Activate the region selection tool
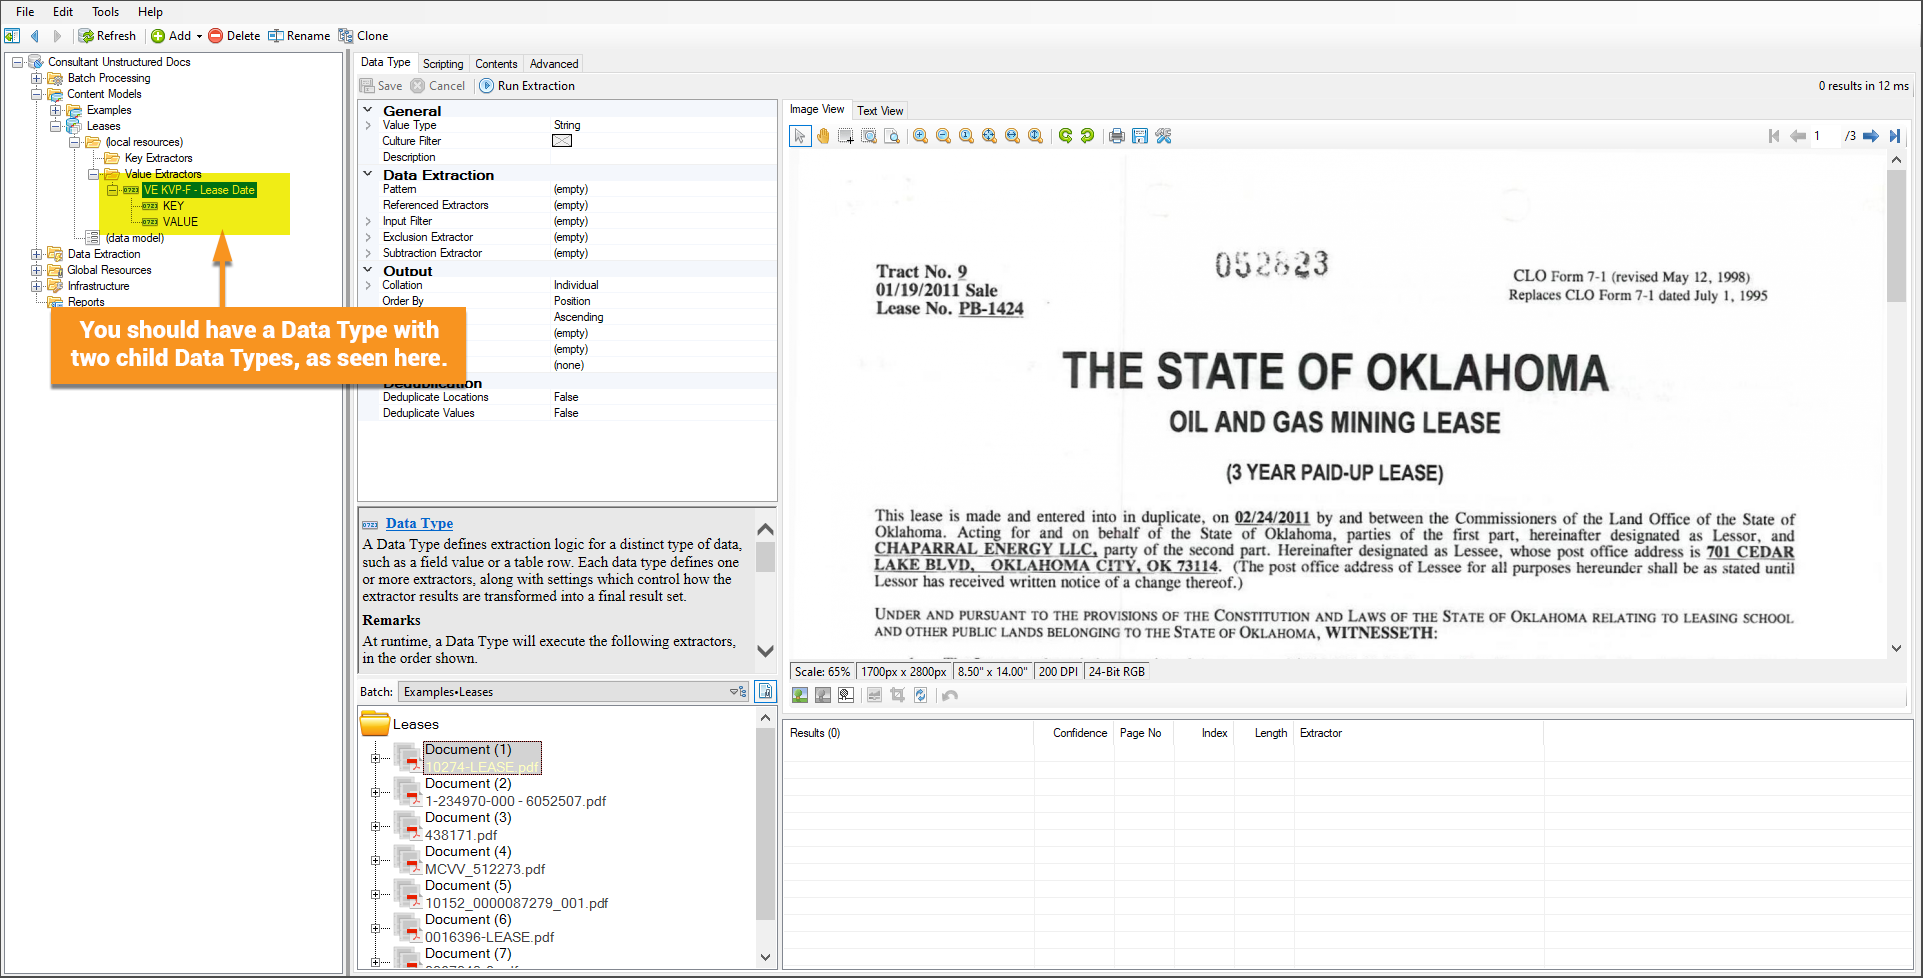Viewport: 1923px width, 978px height. tap(846, 136)
